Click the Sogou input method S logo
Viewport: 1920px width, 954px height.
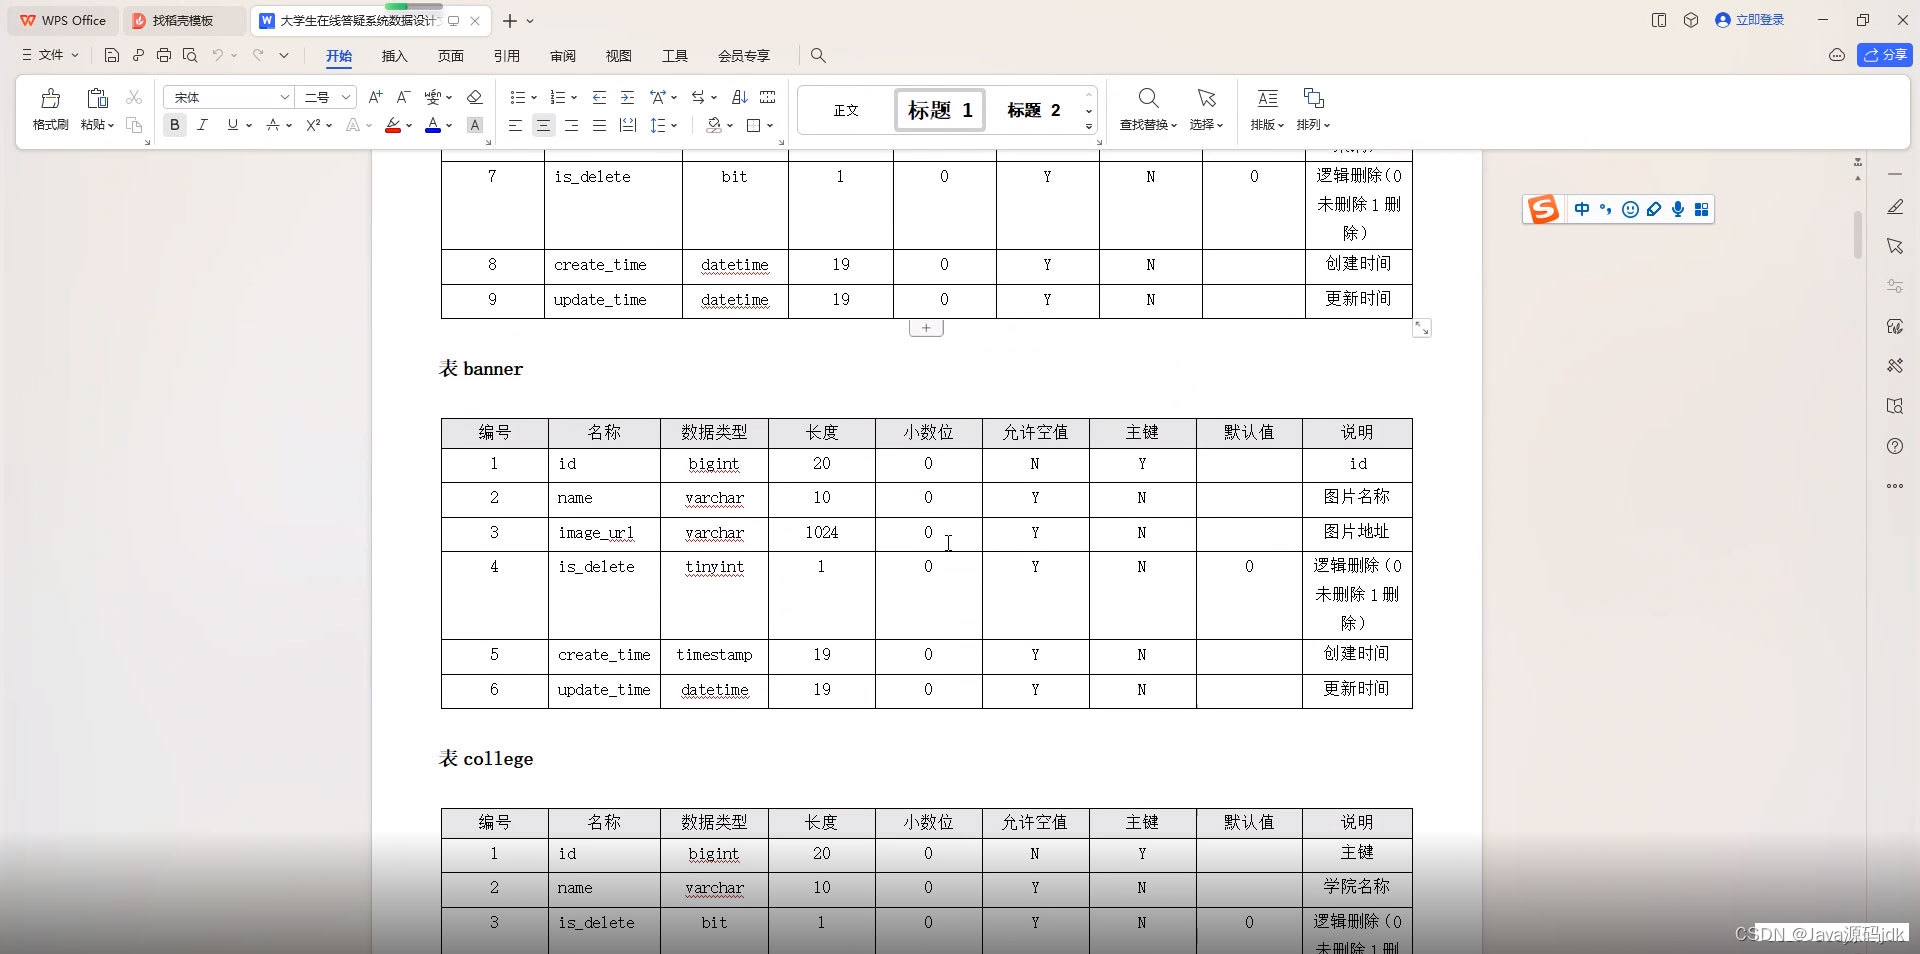(x=1543, y=209)
